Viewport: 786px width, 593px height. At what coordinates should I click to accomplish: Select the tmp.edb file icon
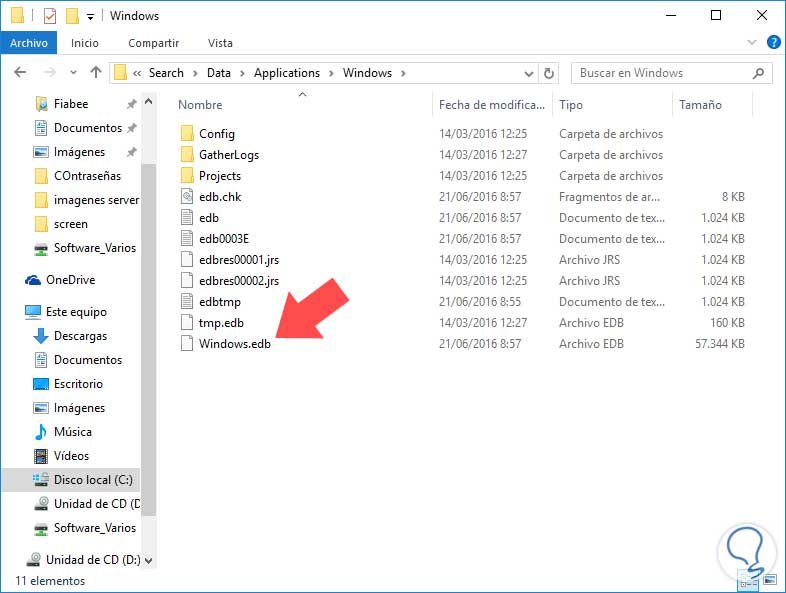[x=186, y=323]
